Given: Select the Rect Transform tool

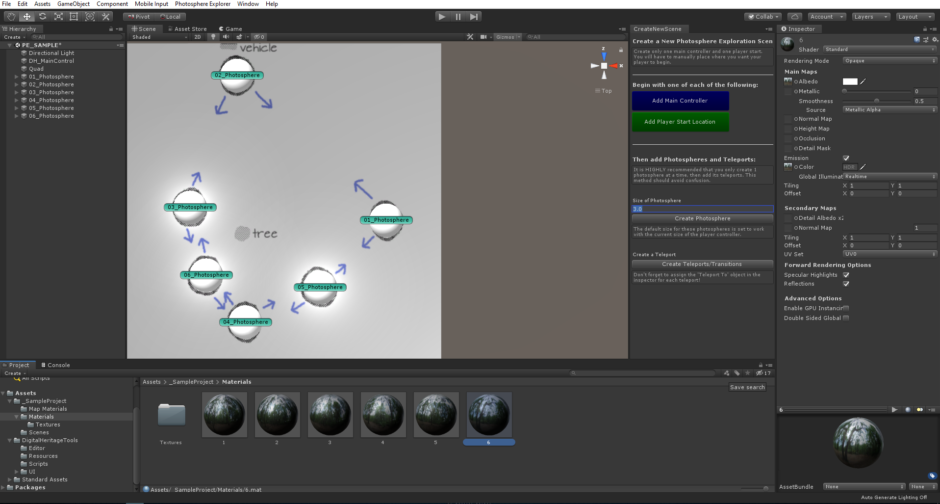Looking at the screenshot, I should tap(74, 17).
